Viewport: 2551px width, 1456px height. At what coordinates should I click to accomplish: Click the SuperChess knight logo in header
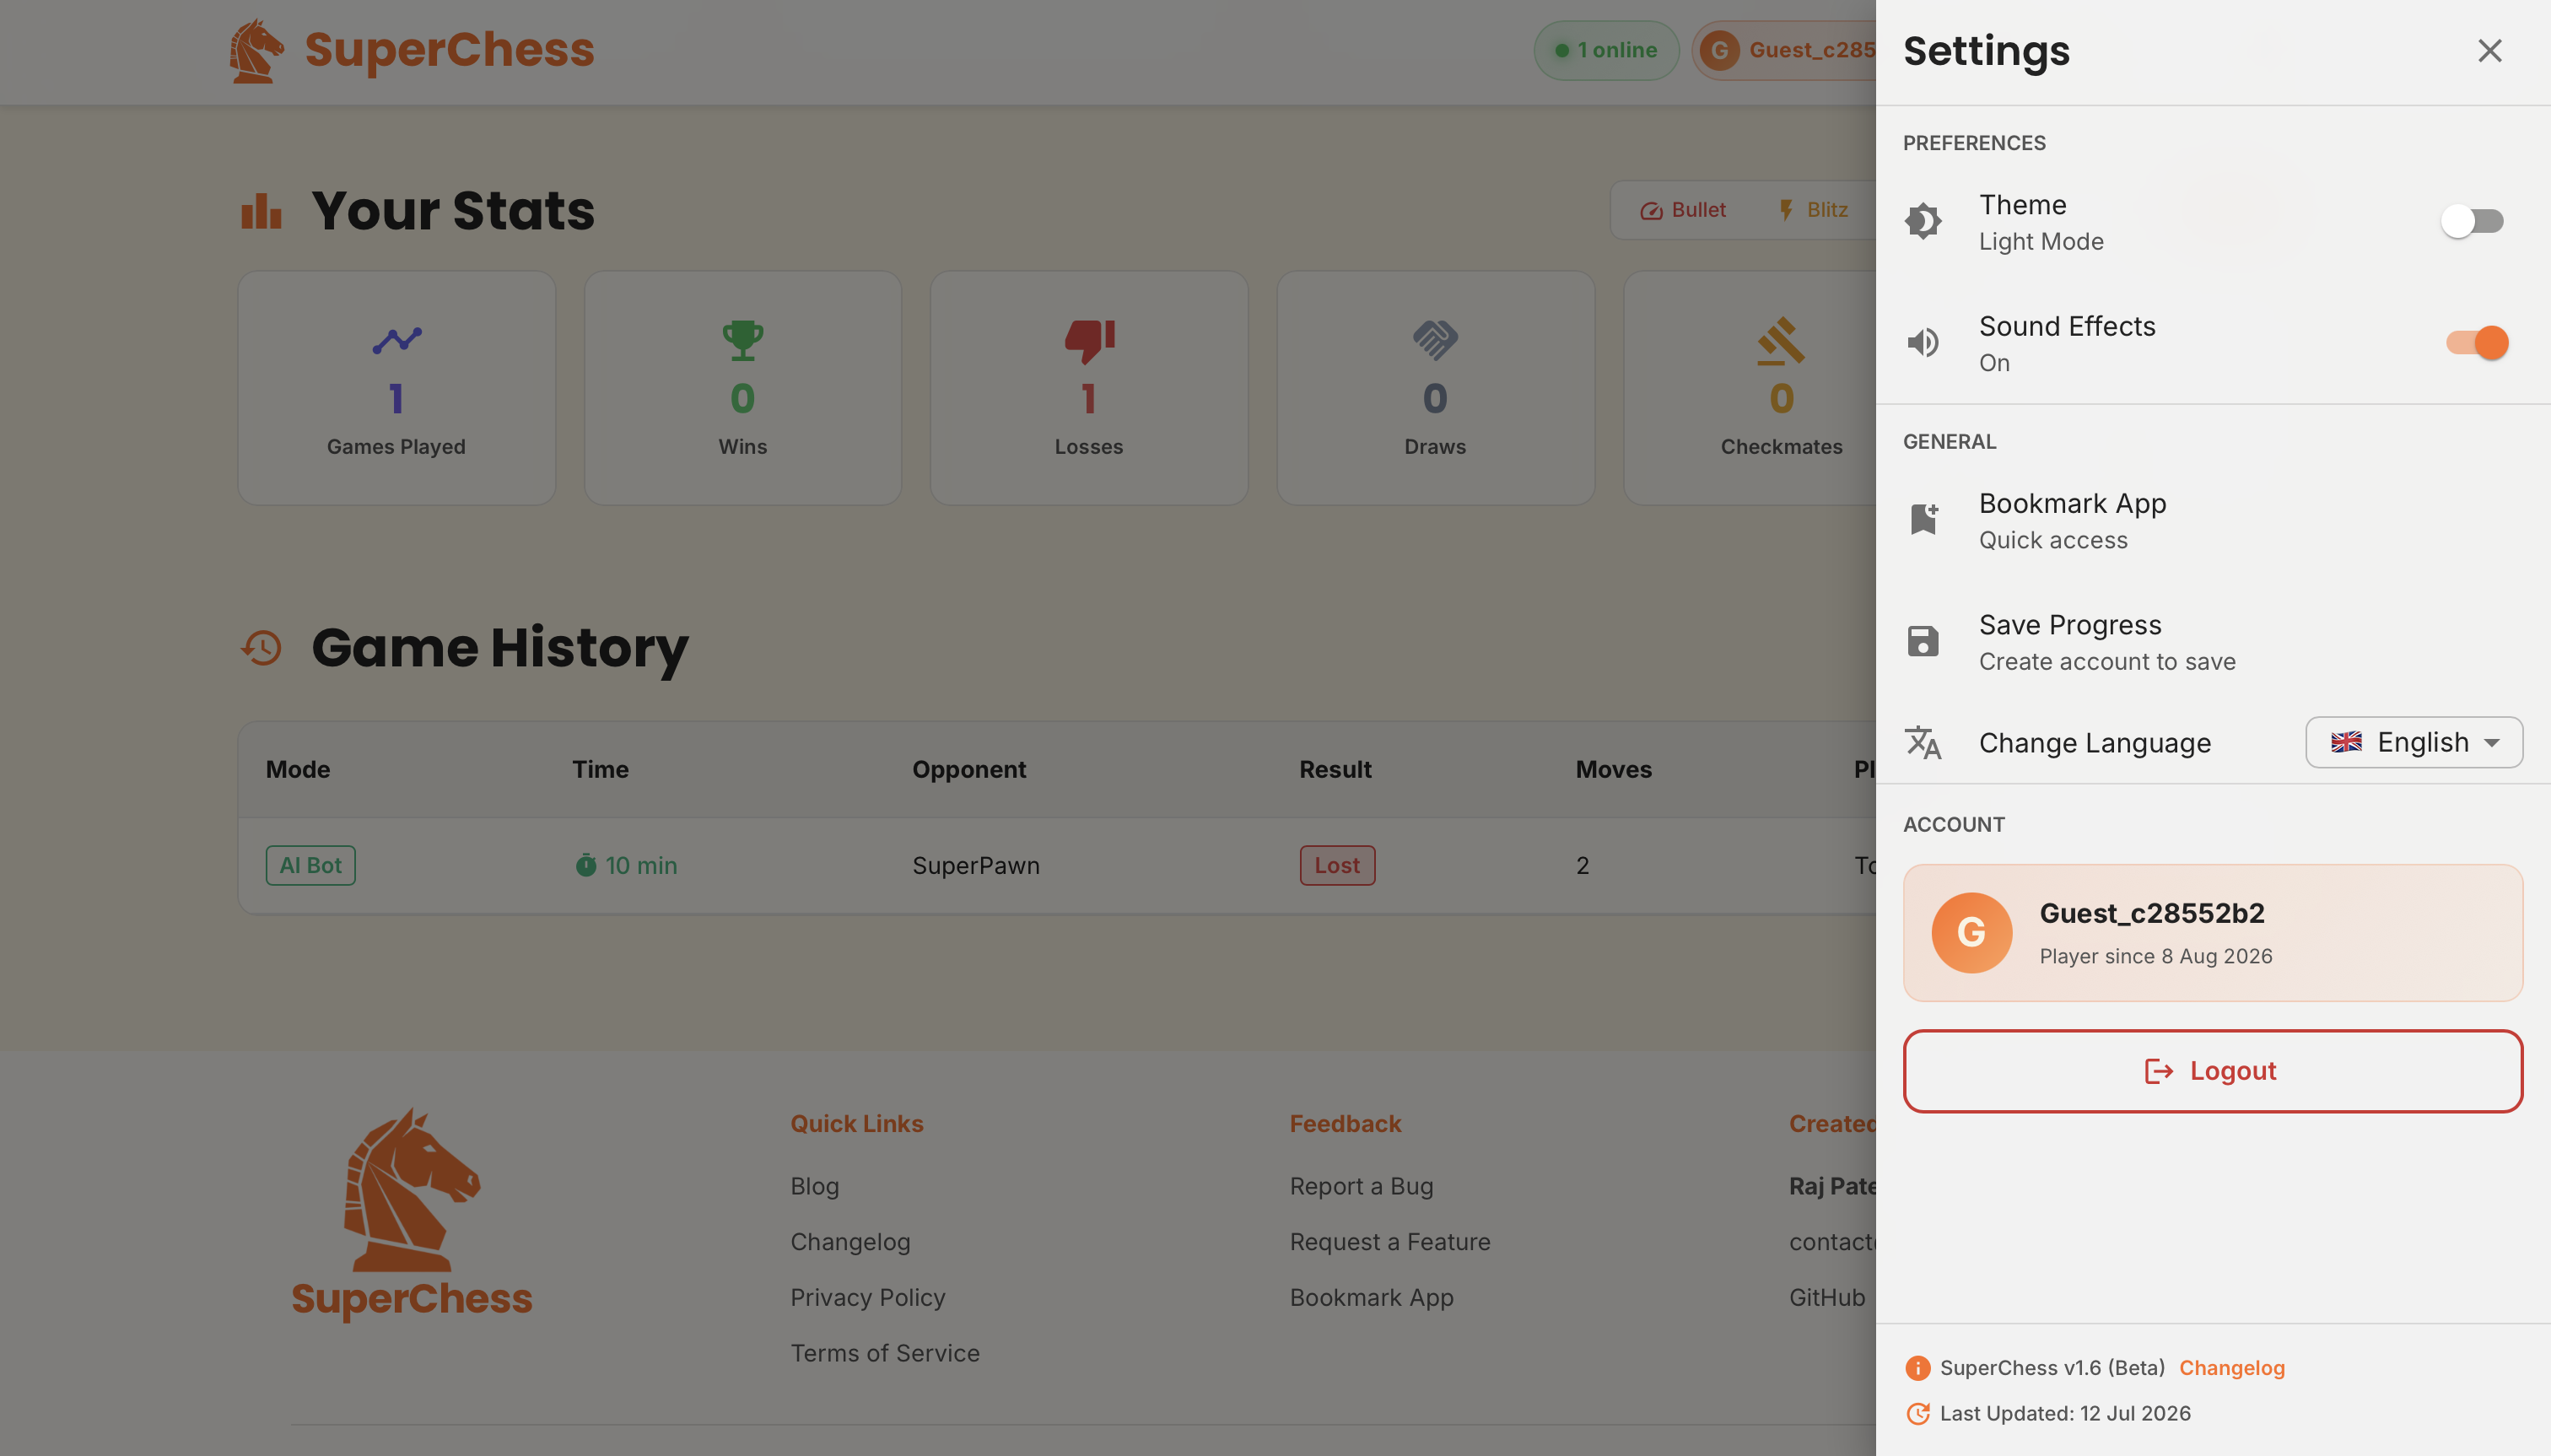256,51
